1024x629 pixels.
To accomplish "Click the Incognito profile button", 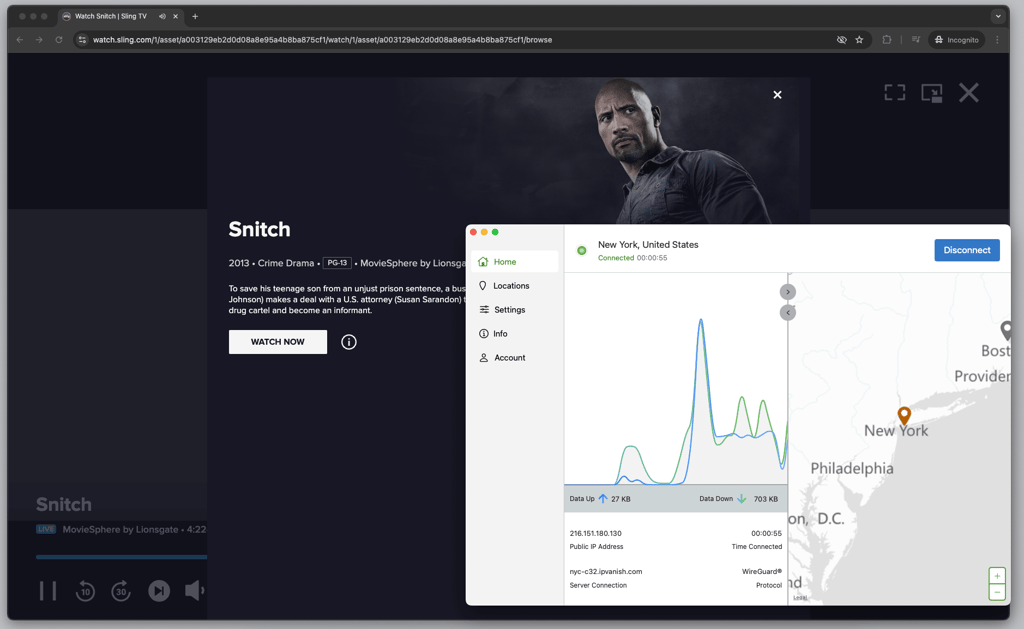I will (x=957, y=40).
